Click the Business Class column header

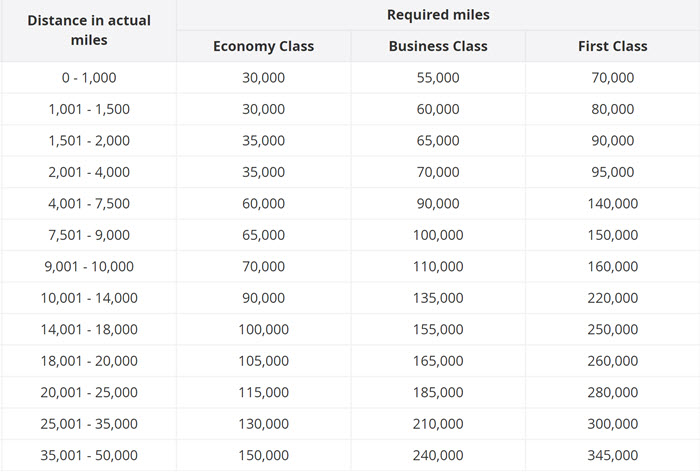tap(438, 46)
